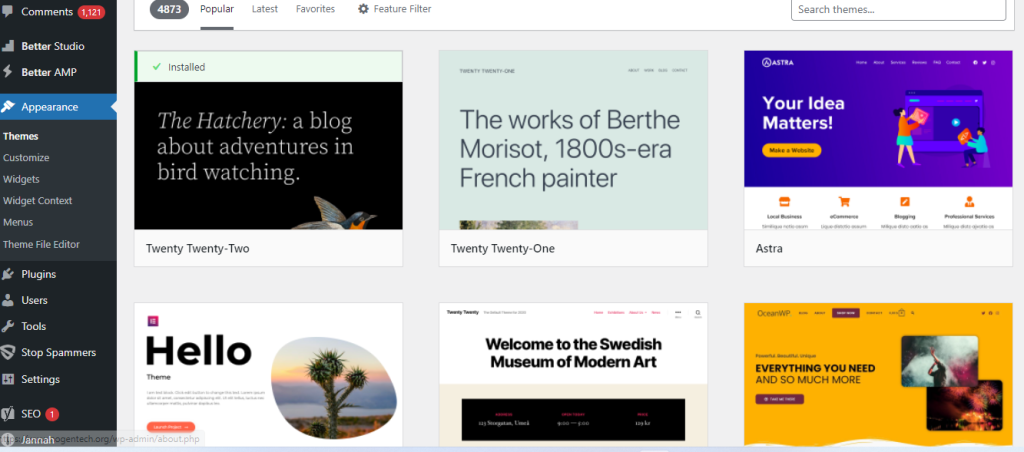This screenshot has width=1024, height=452.
Task: Select the OceanWP theme preview
Action: (878, 374)
